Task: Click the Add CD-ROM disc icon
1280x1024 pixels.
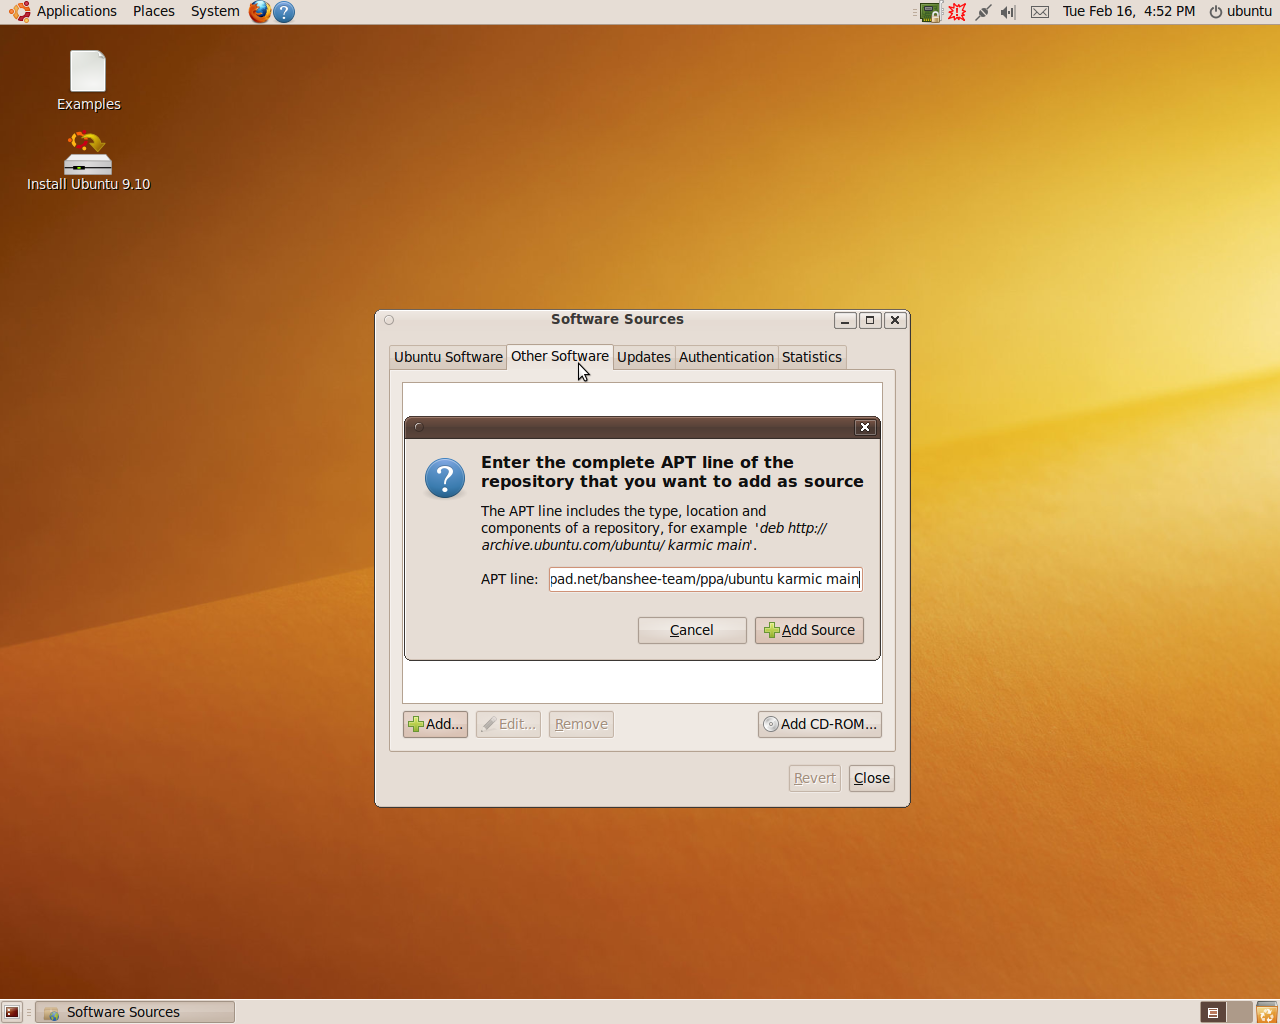Action: click(769, 724)
